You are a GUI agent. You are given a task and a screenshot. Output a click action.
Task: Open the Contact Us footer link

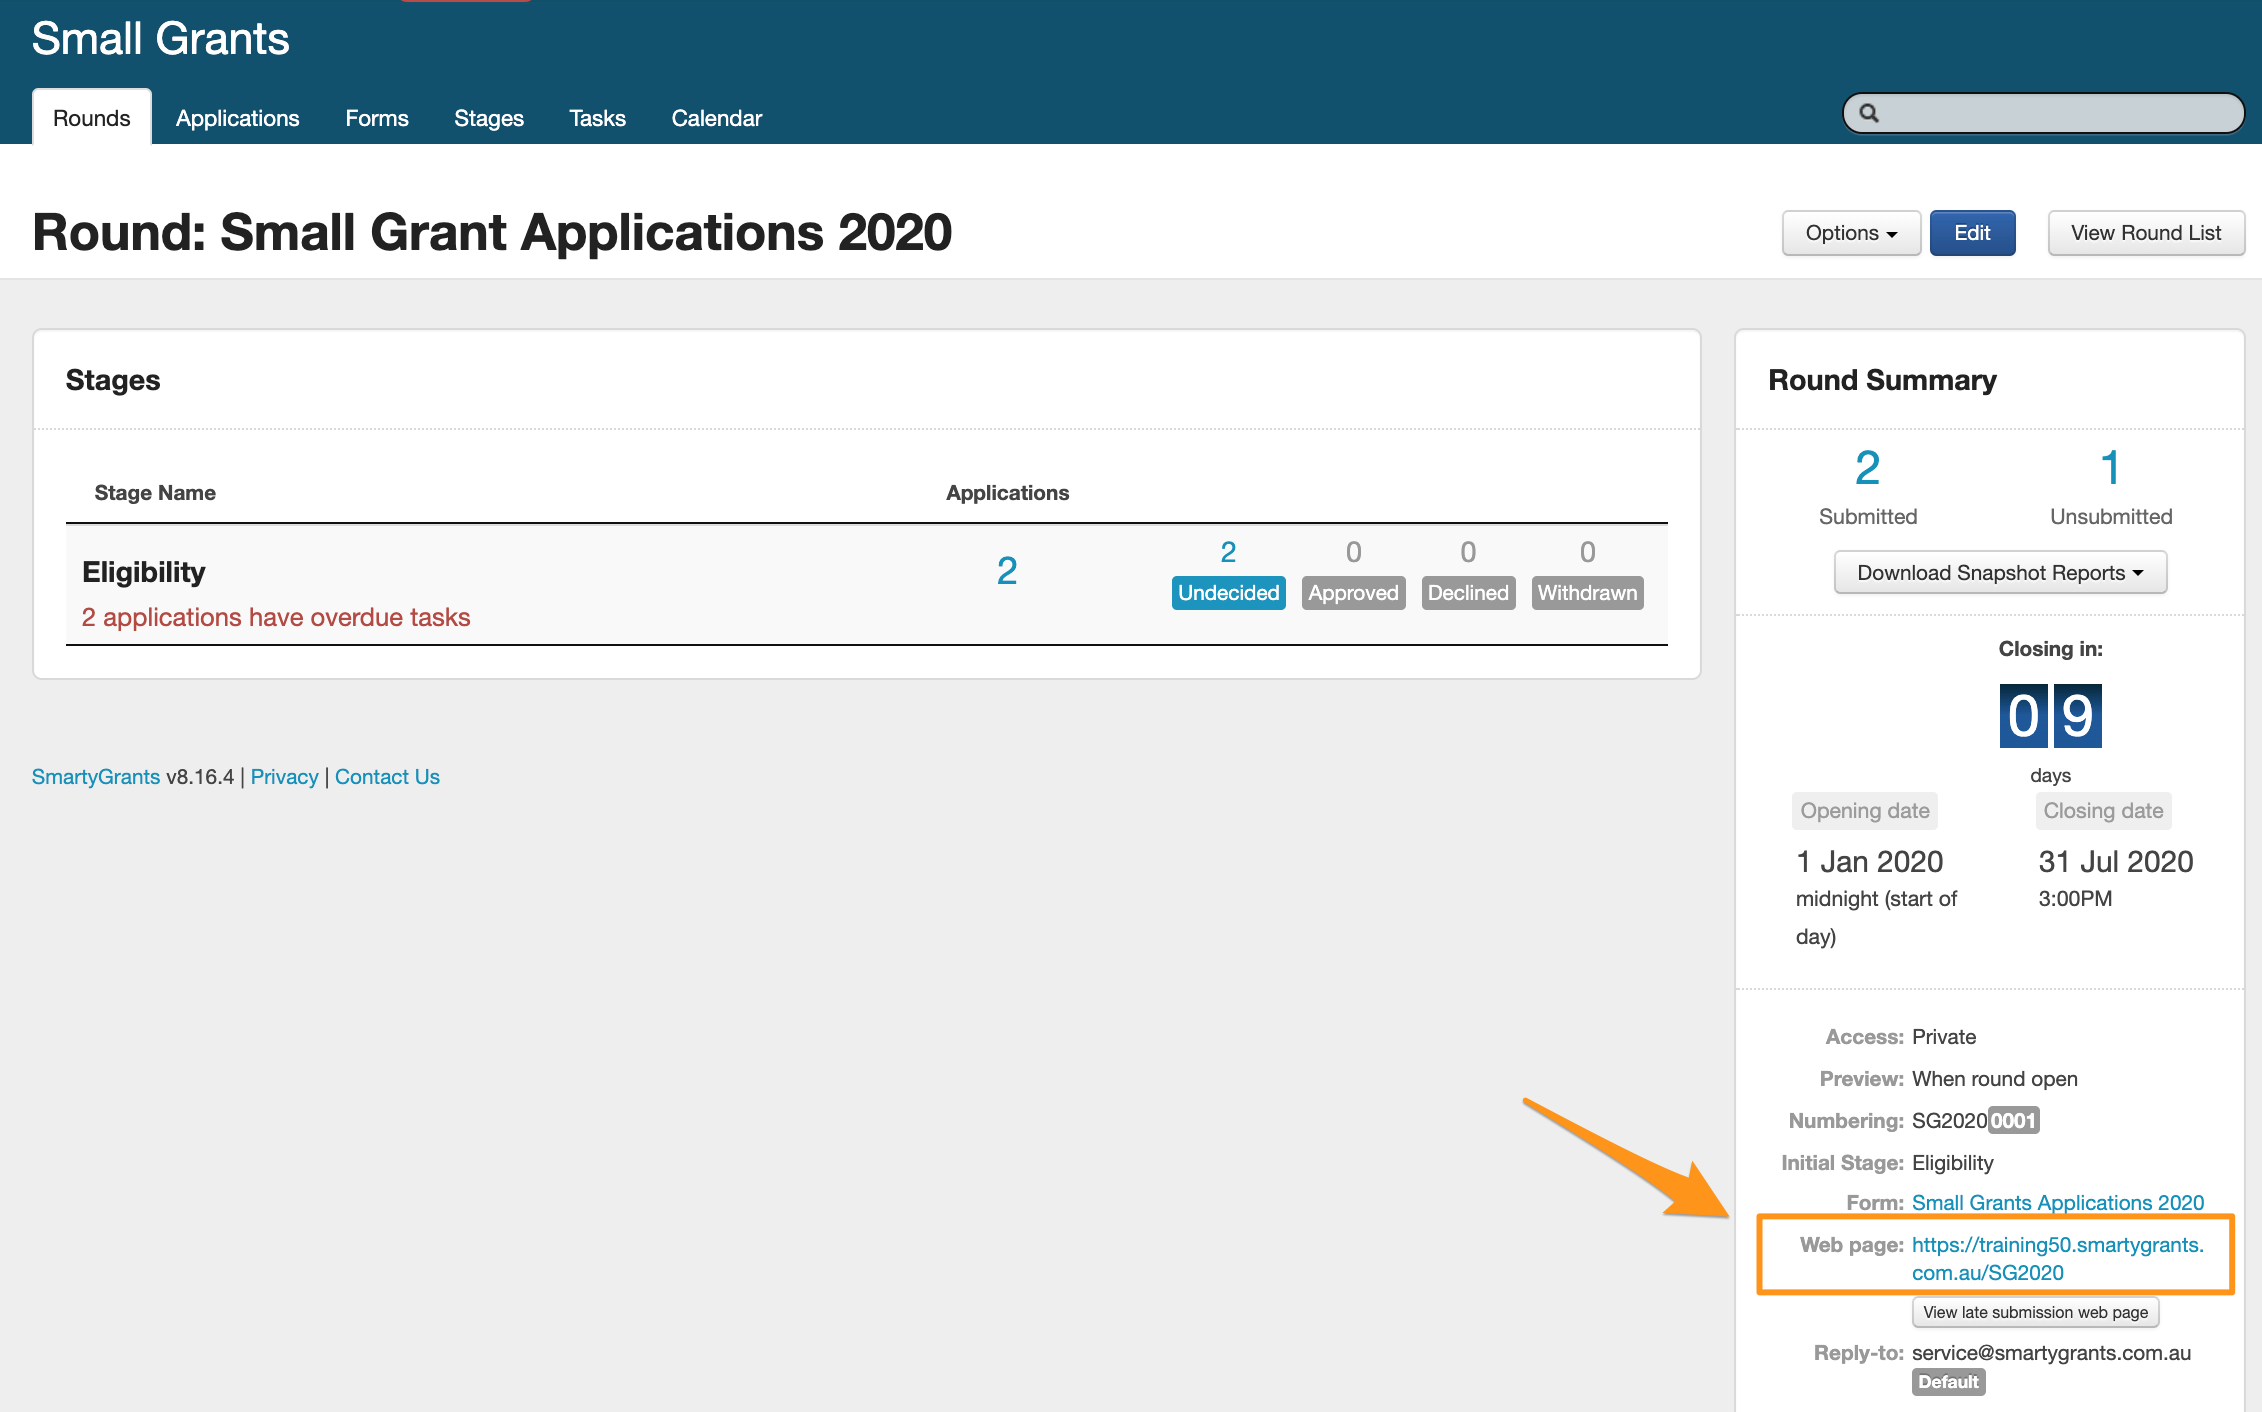(387, 777)
